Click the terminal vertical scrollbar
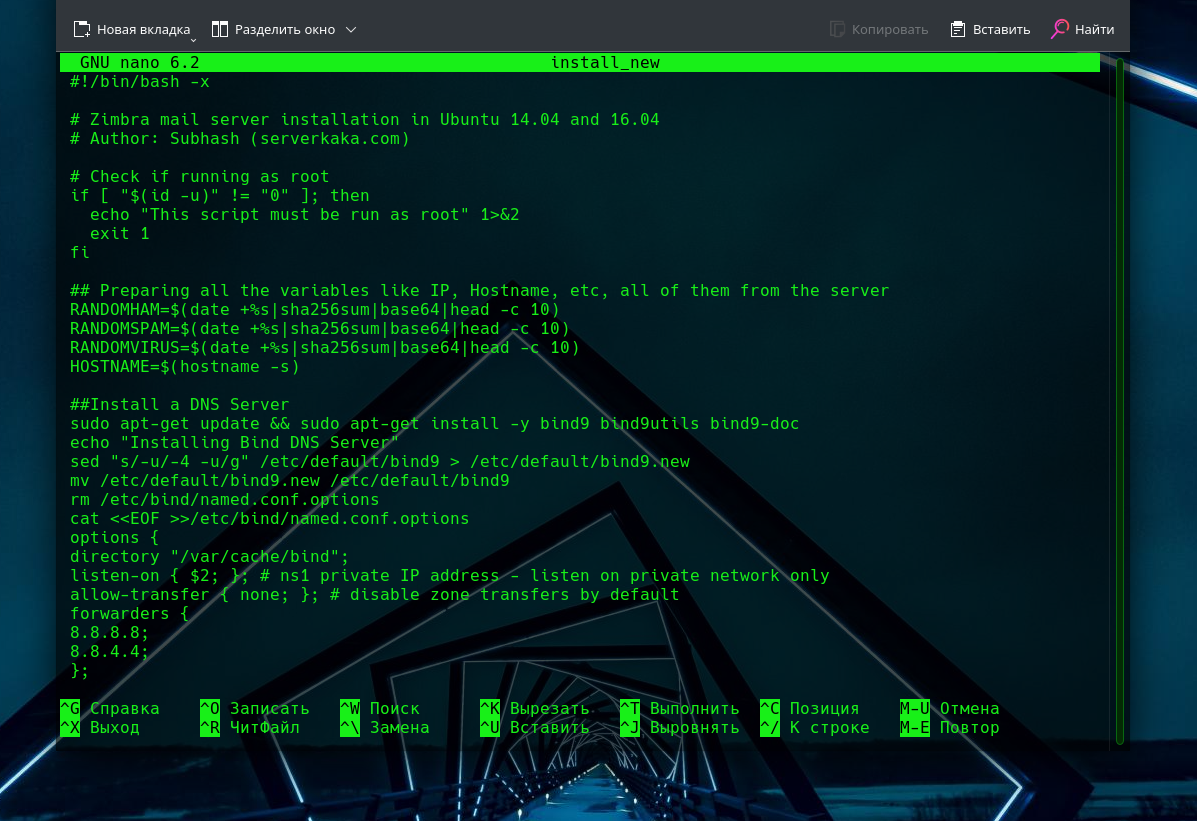The image size is (1197, 821). pos(1120,401)
